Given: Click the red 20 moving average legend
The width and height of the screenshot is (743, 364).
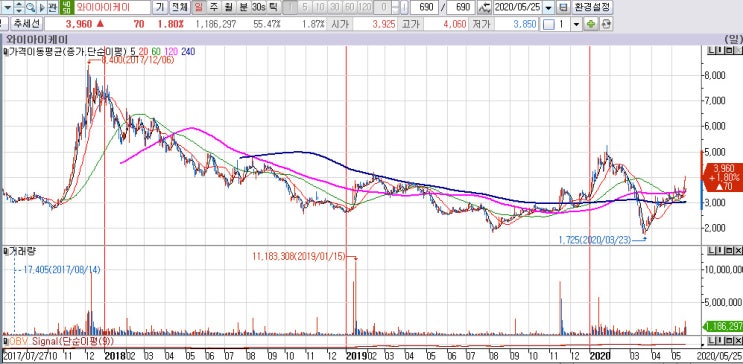Looking at the screenshot, I should point(143,51).
